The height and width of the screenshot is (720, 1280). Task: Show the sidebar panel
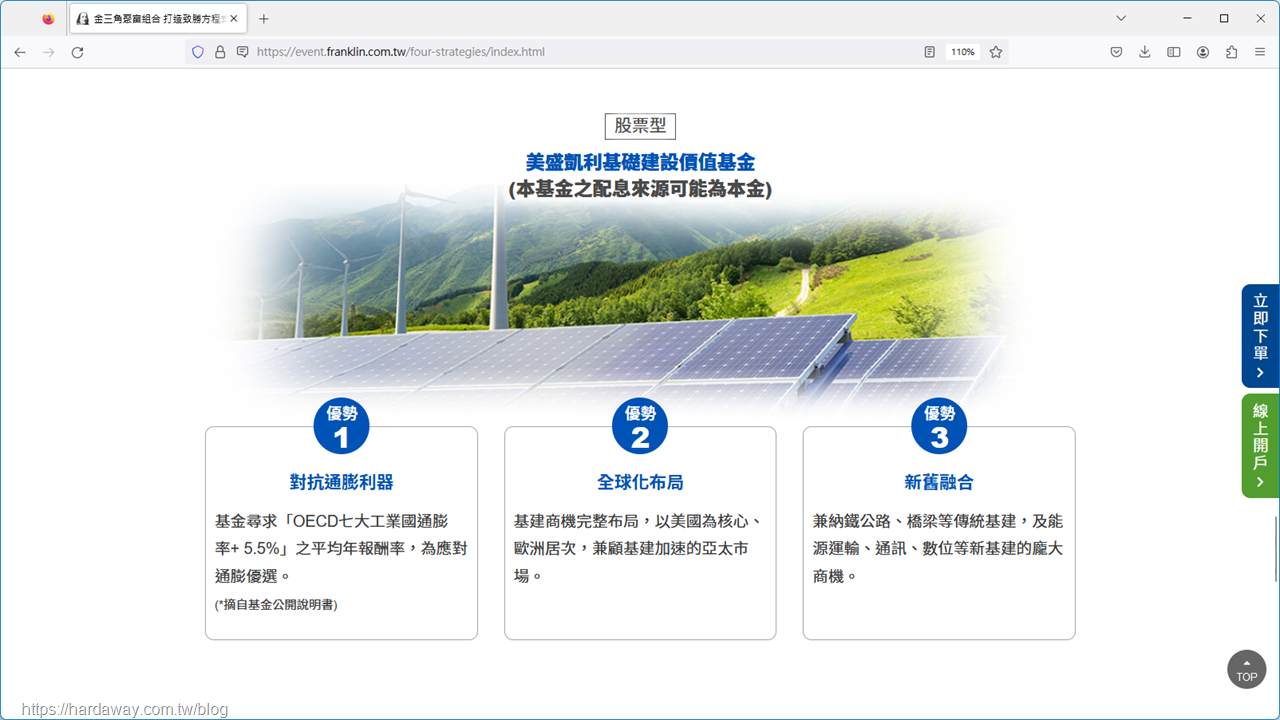1174,52
